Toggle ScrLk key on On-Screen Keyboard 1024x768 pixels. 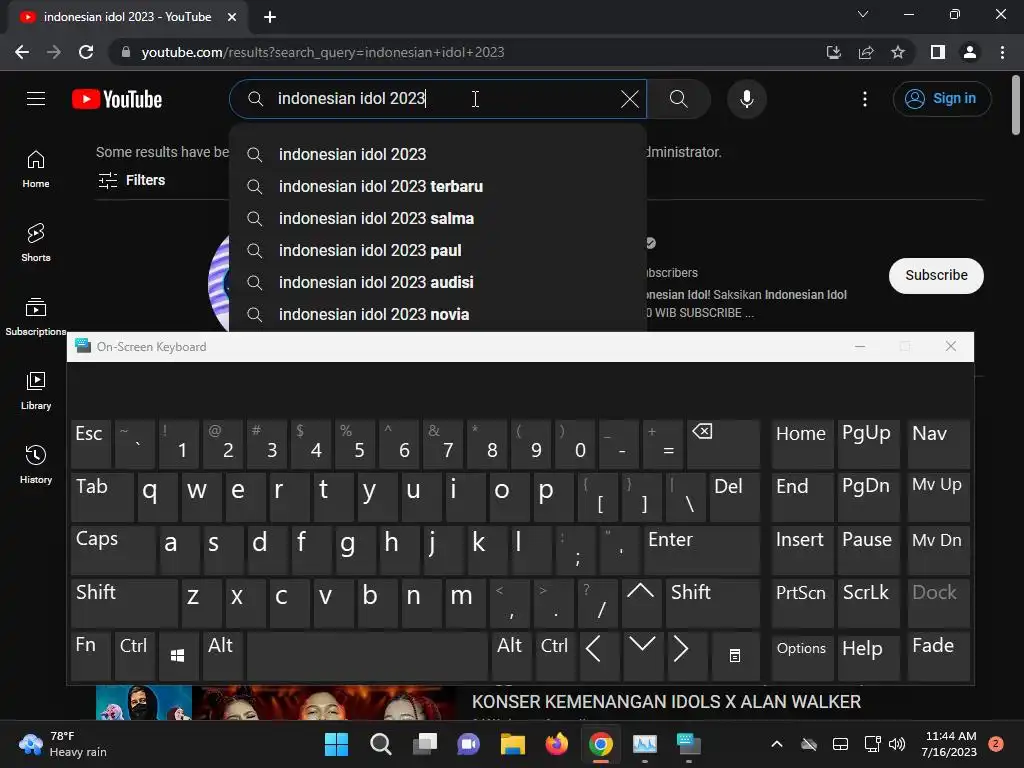coord(868,603)
